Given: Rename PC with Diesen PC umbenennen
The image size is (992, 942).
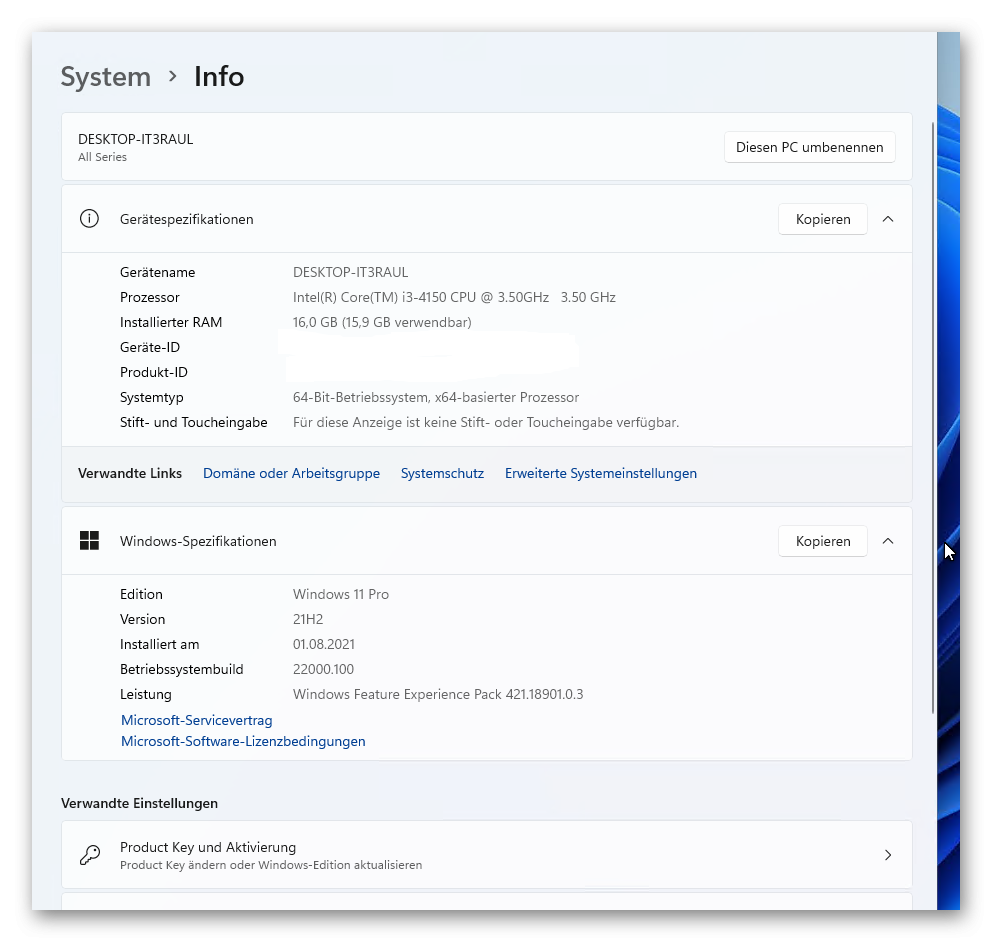Looking at the screenshot, I should (809, 147).
